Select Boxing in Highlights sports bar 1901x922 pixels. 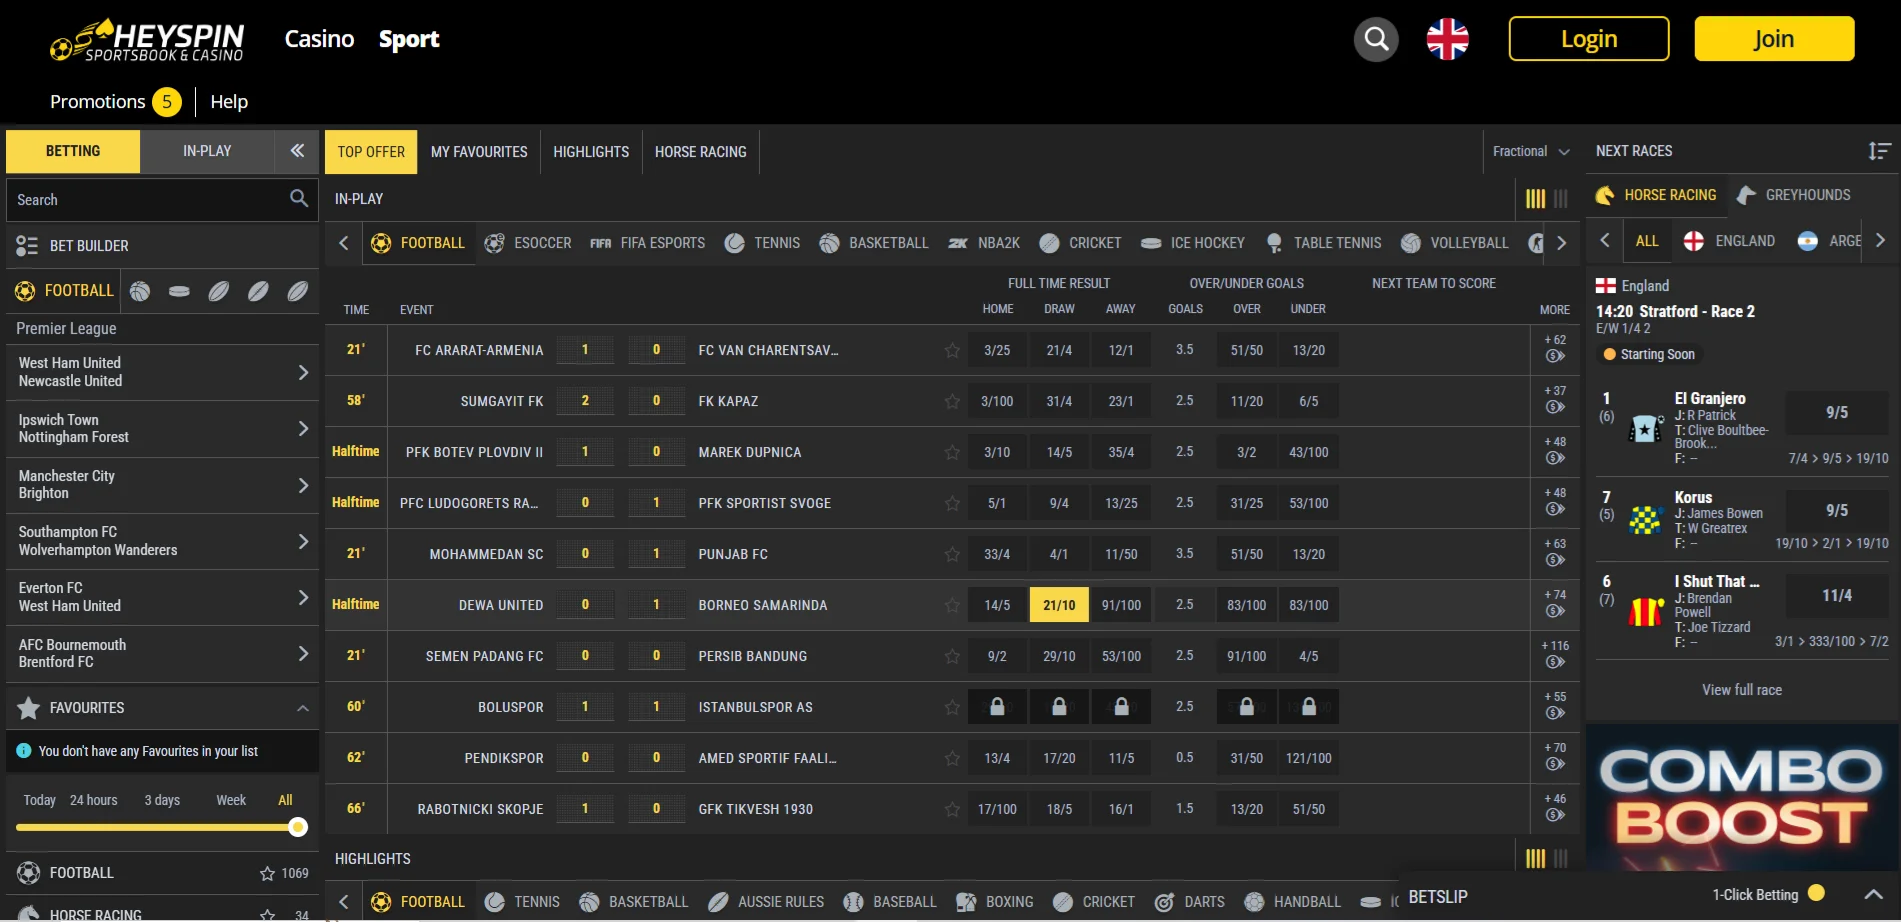coord(996,902)
